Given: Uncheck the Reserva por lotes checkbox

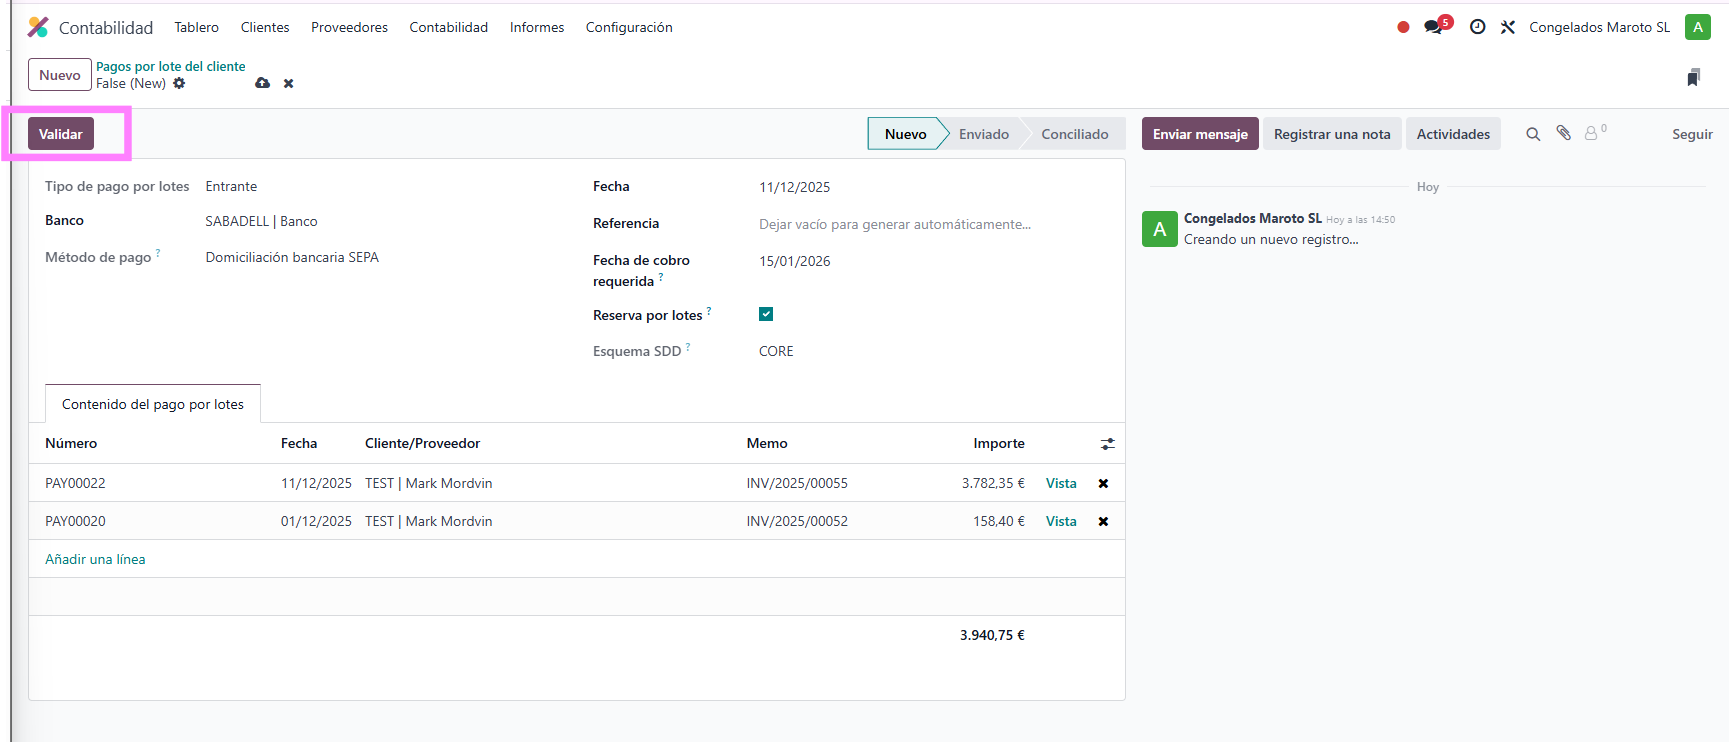Looking at the screenshot, I should pyautogui.click(x=766, y=314).
